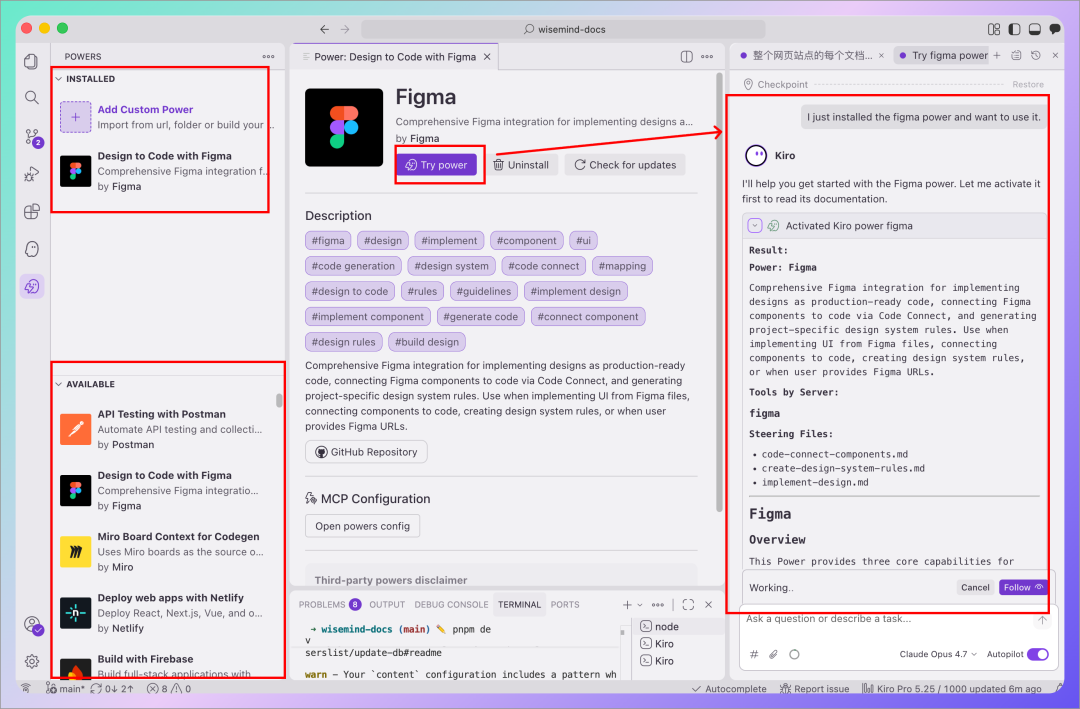Open the terminal launch profile dropdown arrow
The image size is (1080, 709).
tap(640, 604)
